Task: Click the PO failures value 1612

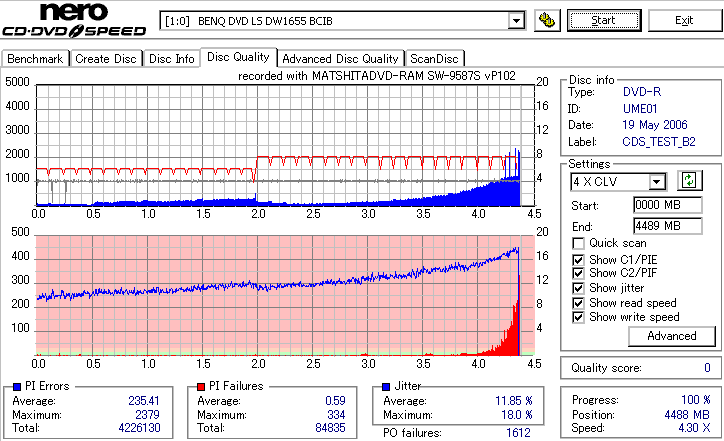Action: point(518,433)
